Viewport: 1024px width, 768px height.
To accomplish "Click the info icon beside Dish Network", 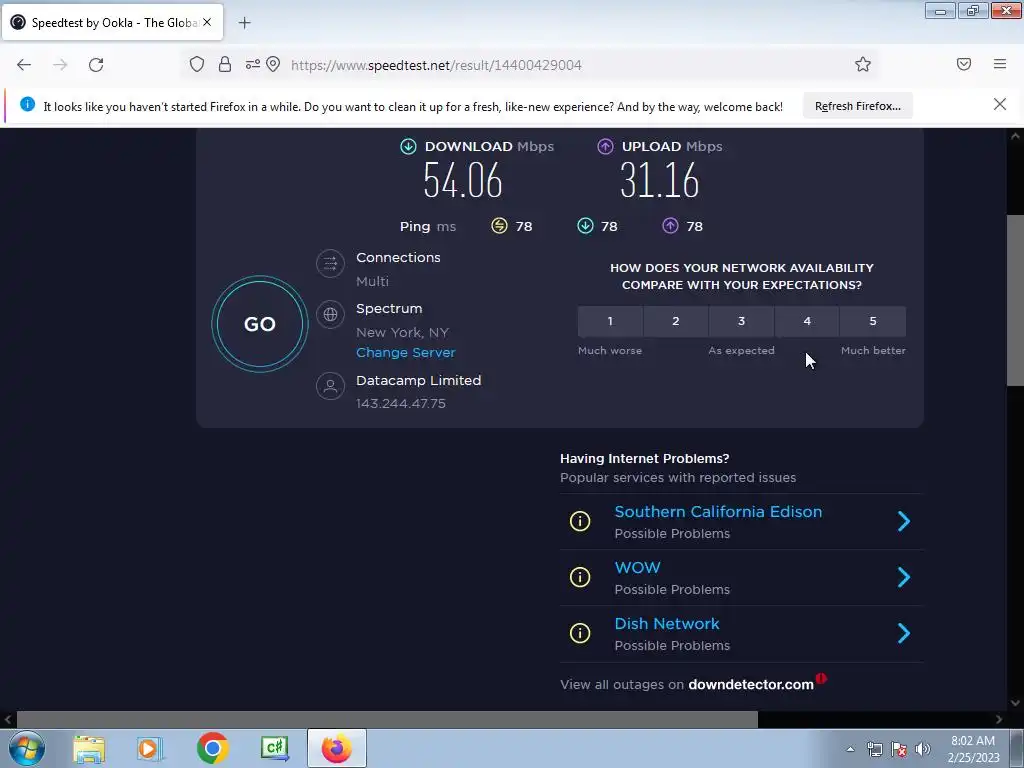I will click(x=580, y=633).
